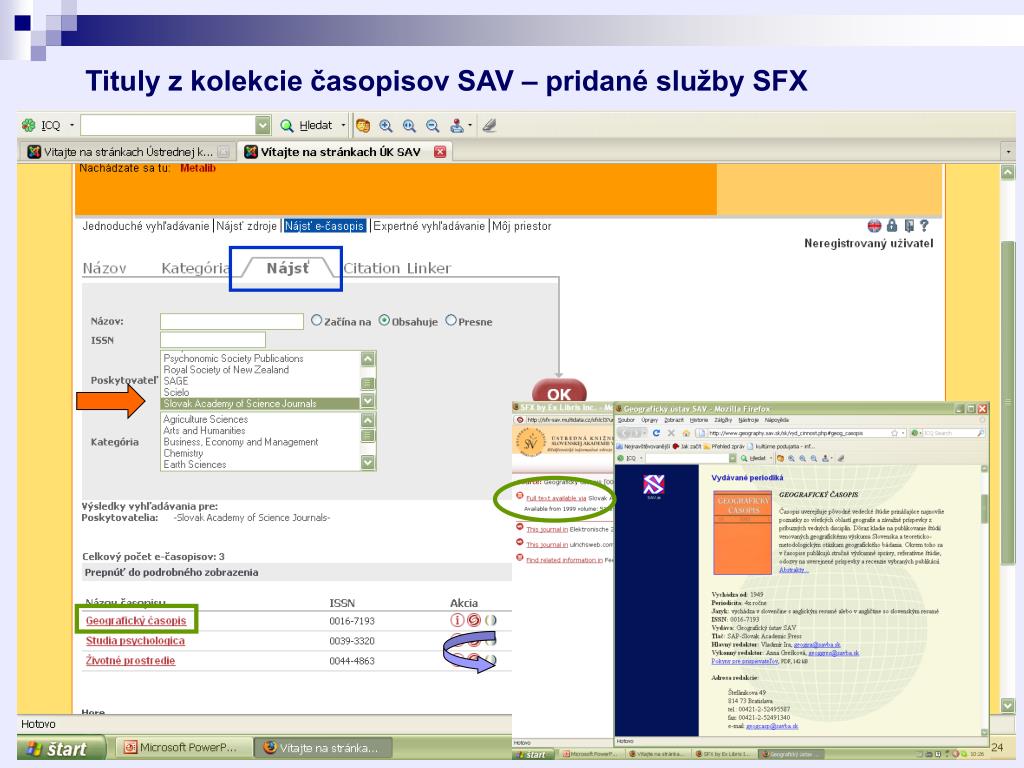1024x768 pixels.
Task: Click the English flag language icon
Action: pos(874,226)
